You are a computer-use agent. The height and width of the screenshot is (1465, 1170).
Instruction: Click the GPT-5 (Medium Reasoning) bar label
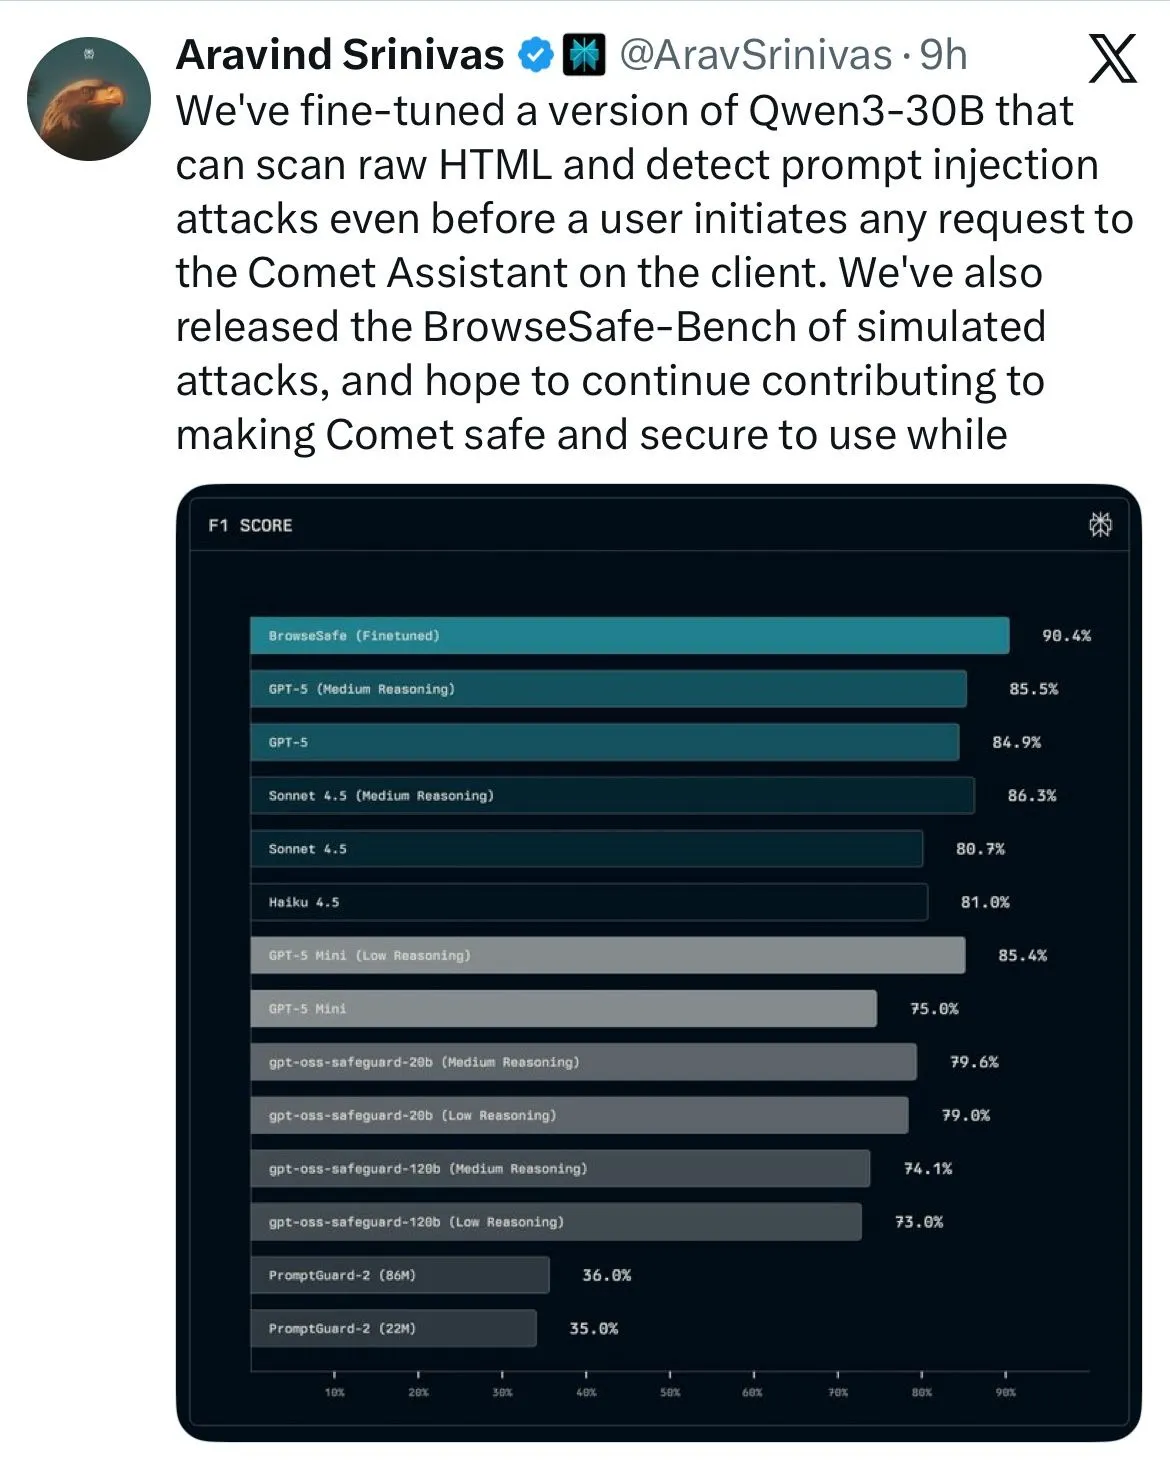click(x=361, y=689)
